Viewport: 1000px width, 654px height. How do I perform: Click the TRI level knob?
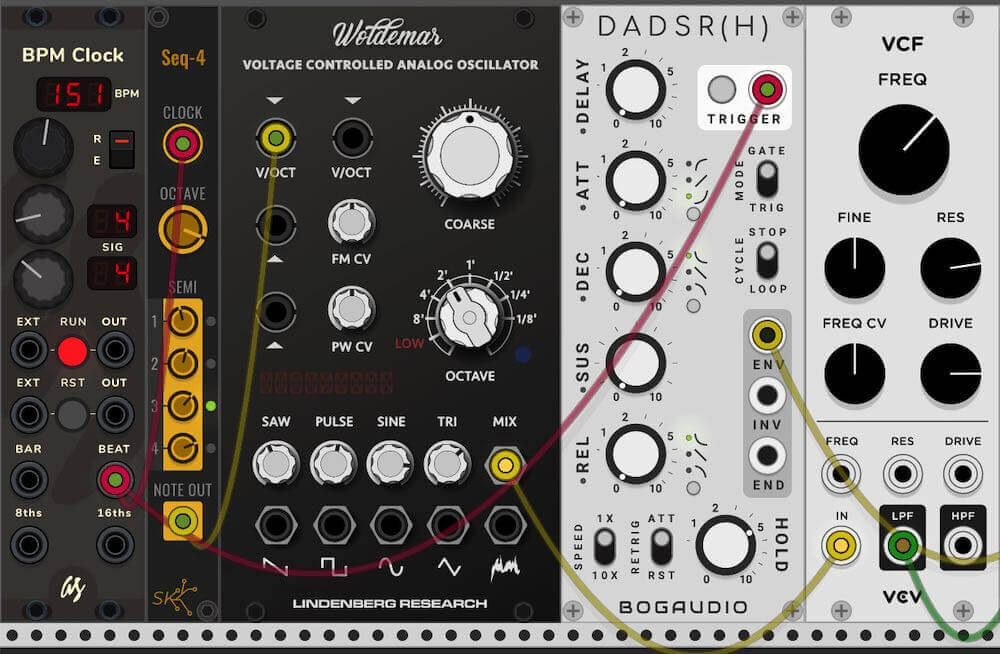point(447,463)
